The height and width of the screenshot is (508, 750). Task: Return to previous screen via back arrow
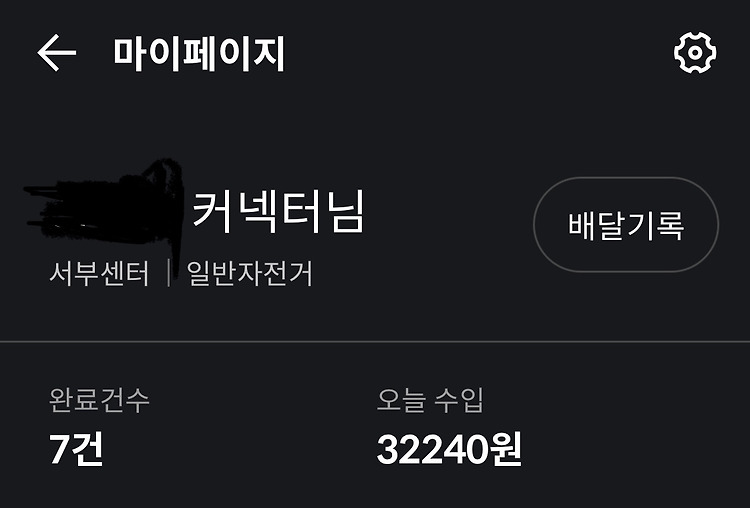(x=56, y=53)
